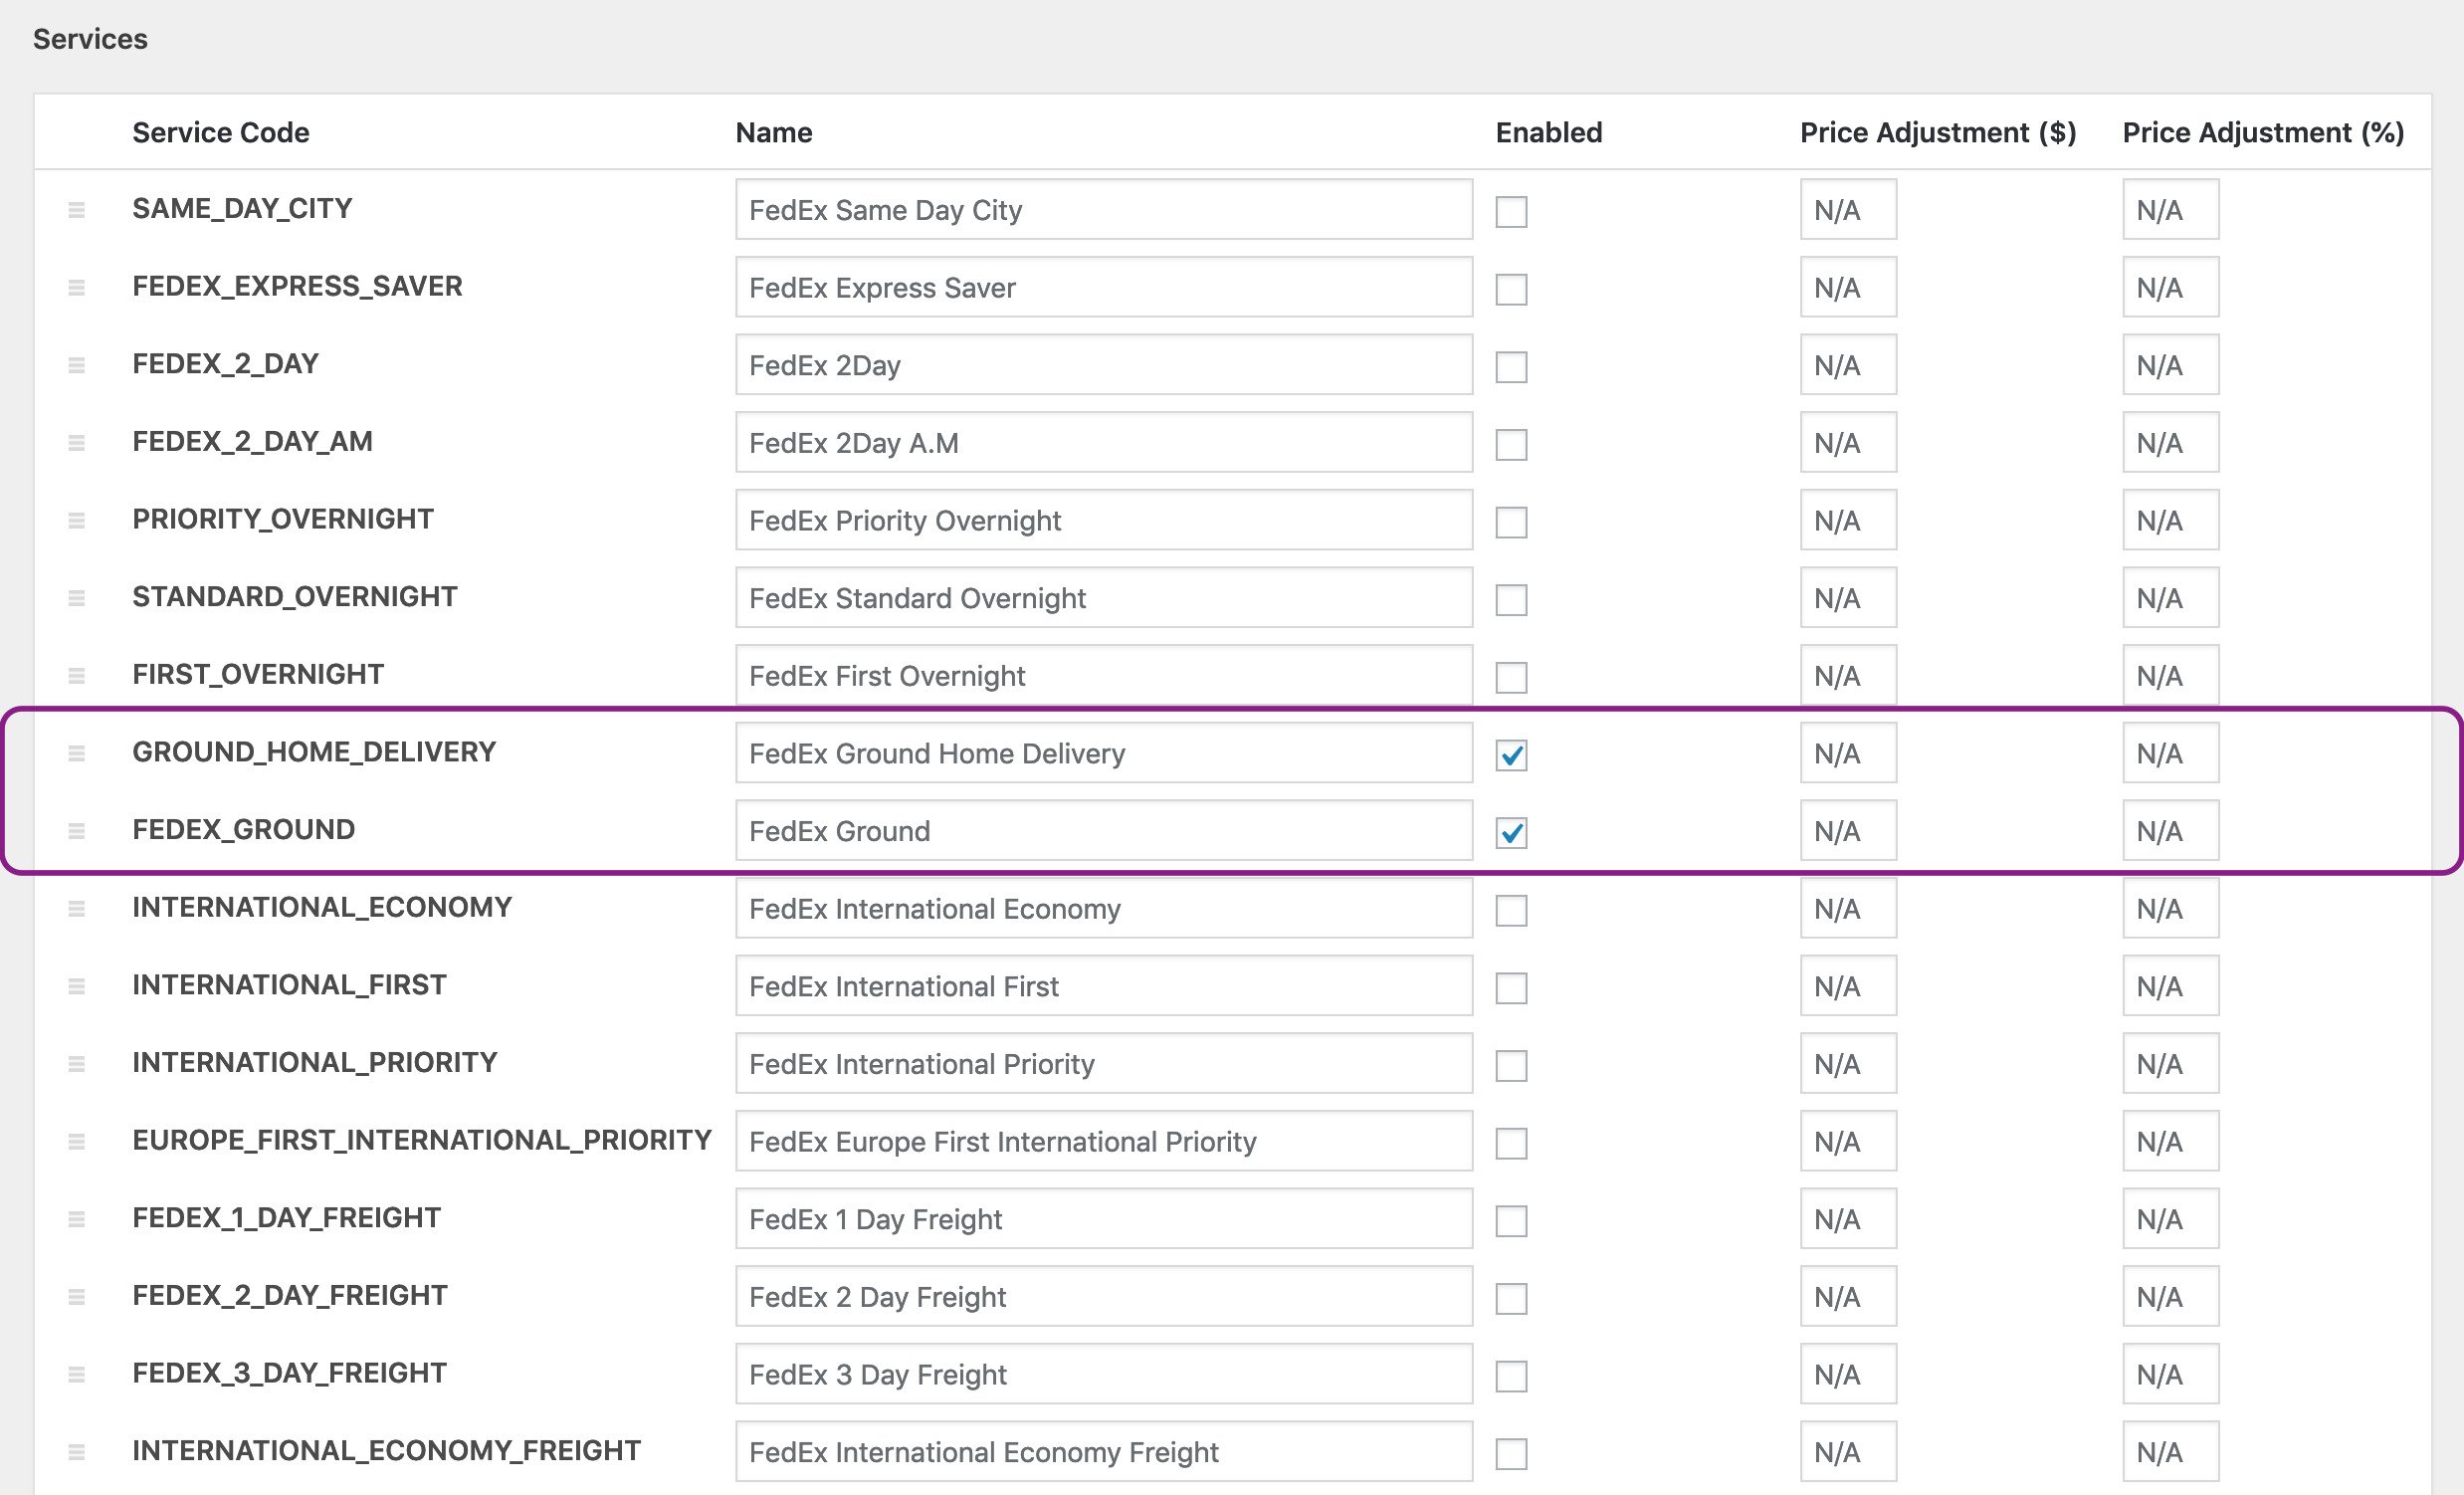The height and width of the screenshot is (1495, 2464).
Task: Click the drag handle icon for GROUND_HOME_DELIVERY
Action: (78, 751)
